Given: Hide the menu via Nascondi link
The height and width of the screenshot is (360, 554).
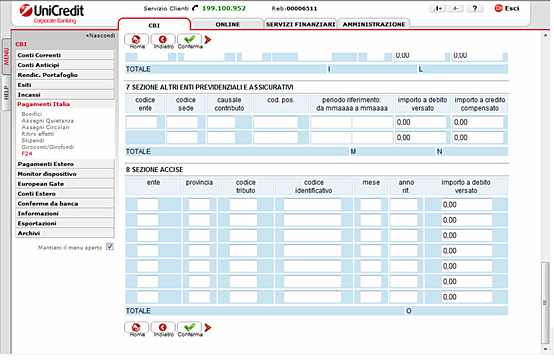Looking at the screenshot, I should click(100, 36).
